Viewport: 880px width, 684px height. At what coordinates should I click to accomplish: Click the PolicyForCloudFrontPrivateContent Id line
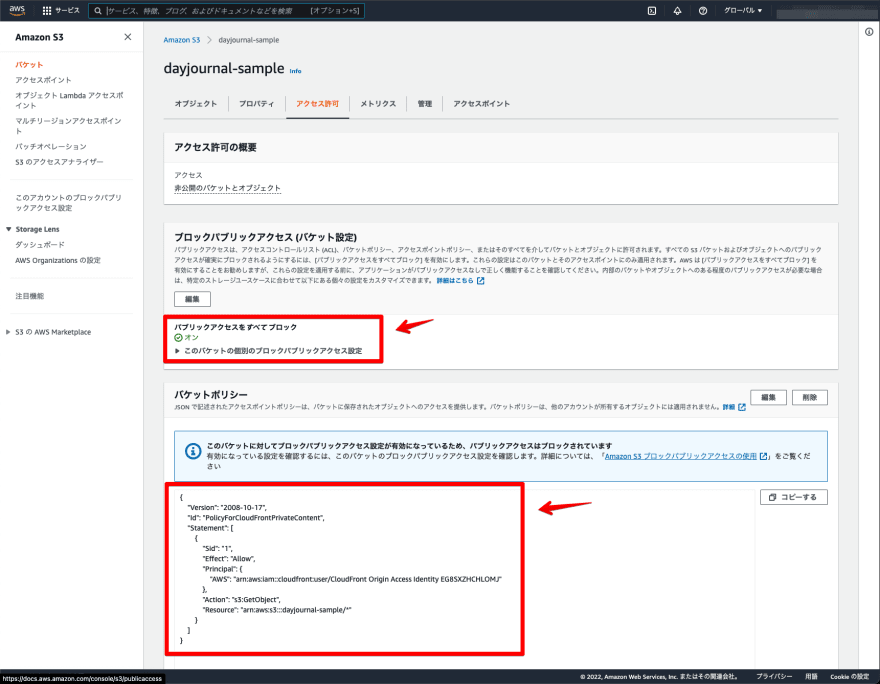coord(256,518)
